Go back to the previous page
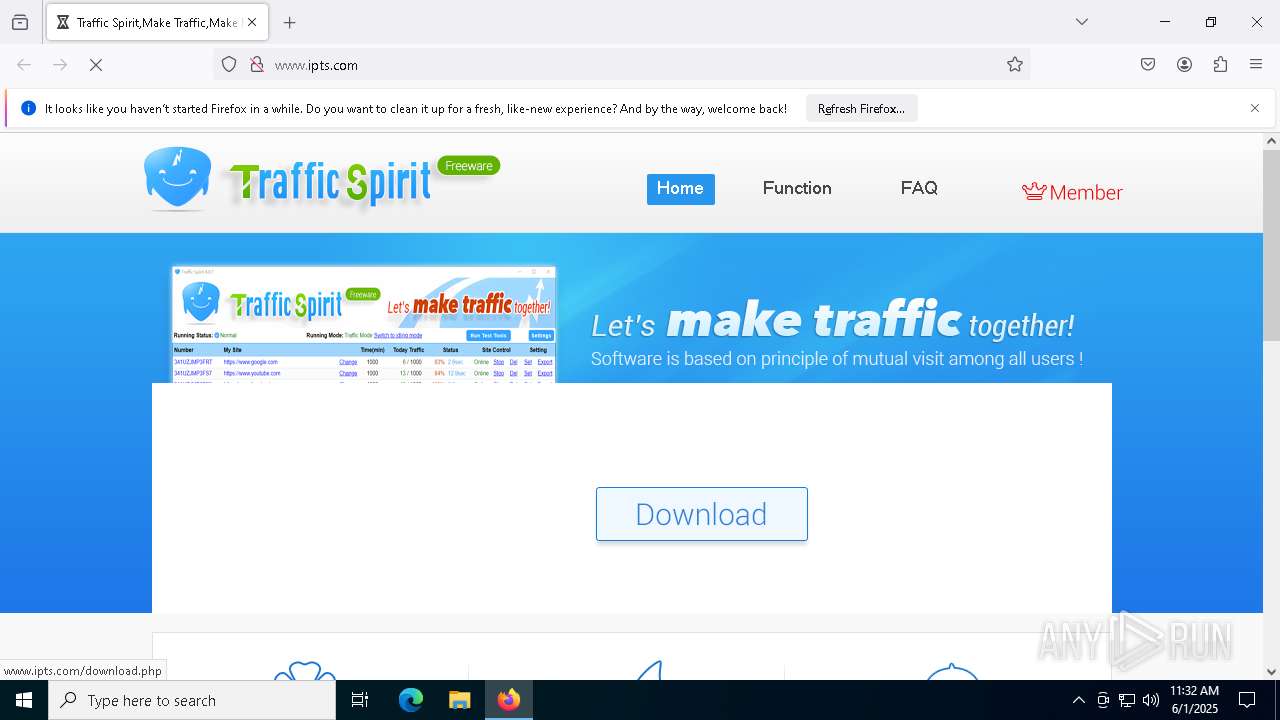Viewport: 1280px width, 720px height. click(x=24, y=65)
